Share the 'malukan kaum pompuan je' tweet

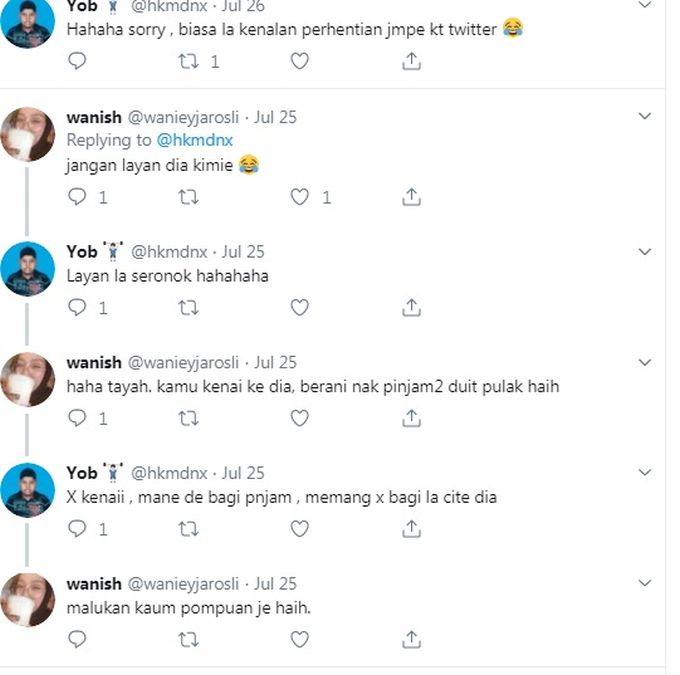[410, 639]
